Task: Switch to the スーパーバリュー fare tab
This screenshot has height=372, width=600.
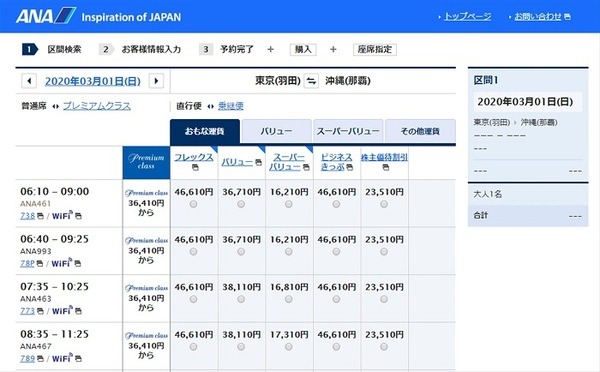Action: click(348, 131)
